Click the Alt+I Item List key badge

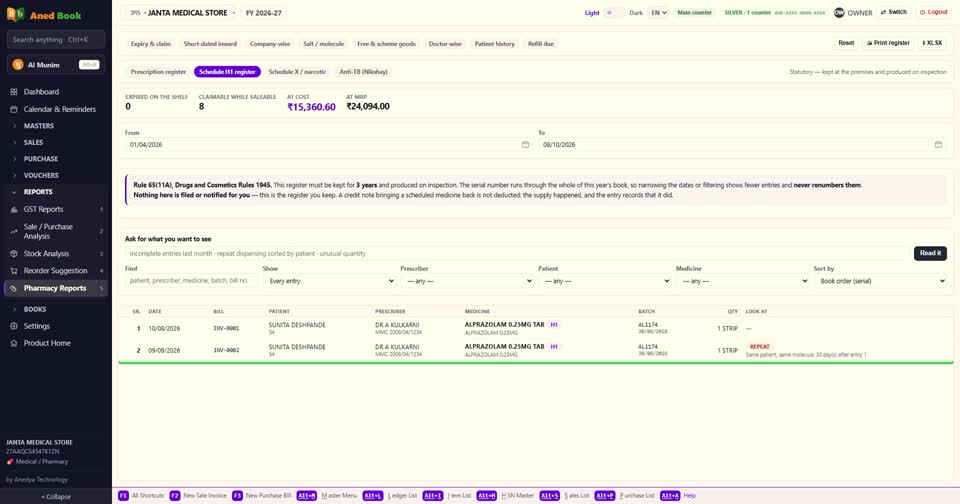point(432,495)
